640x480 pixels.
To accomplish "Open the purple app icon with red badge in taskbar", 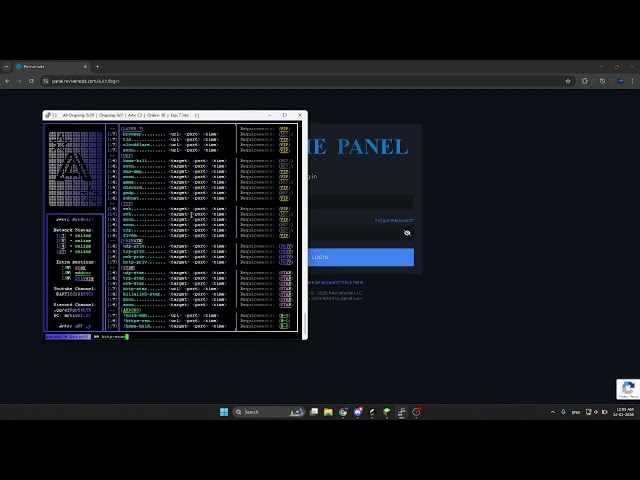I will pos(358,412).
